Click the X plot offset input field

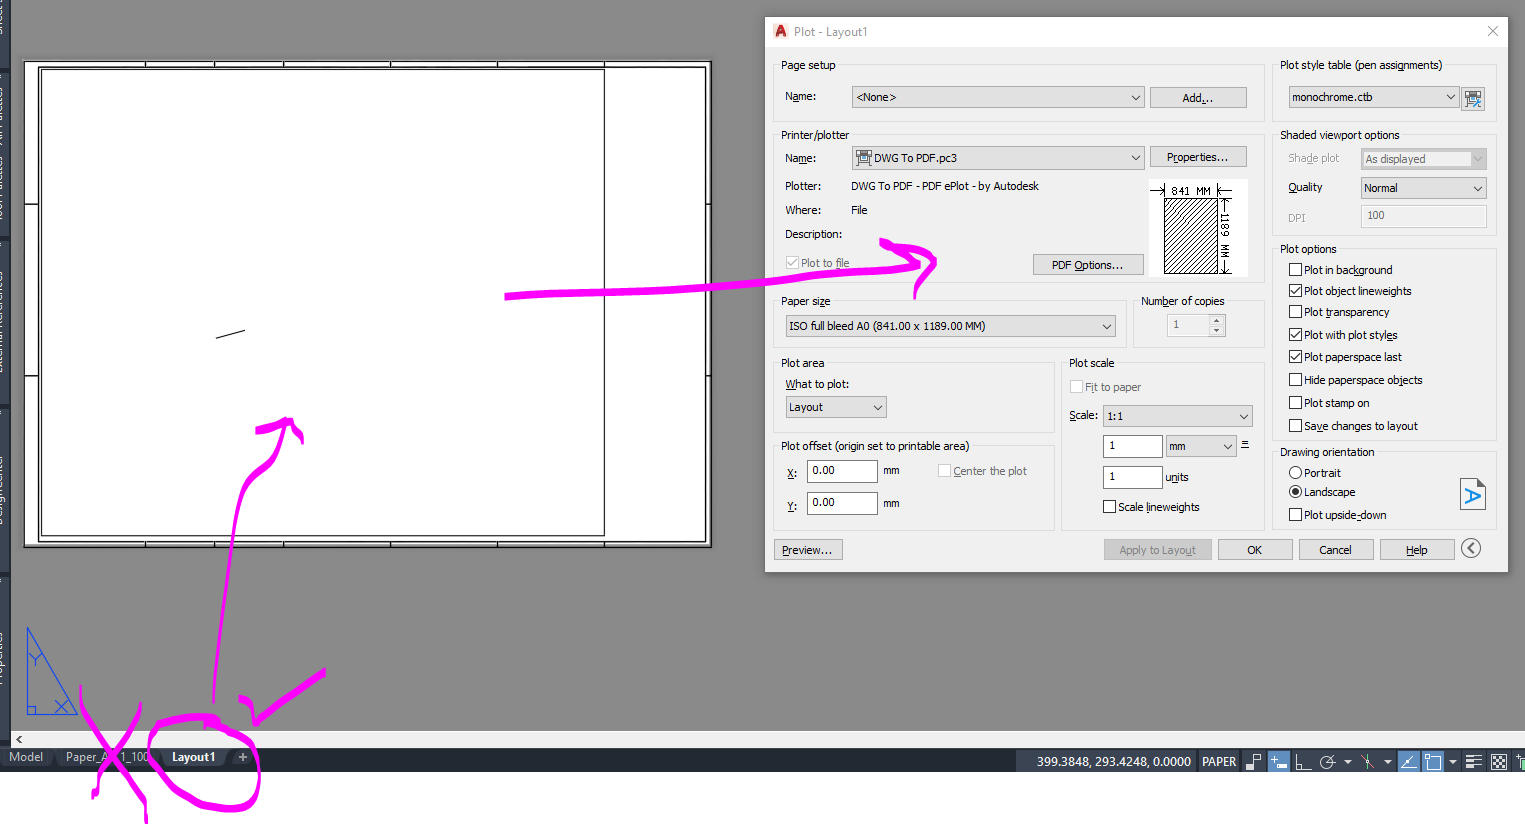[x=842, y=470]
